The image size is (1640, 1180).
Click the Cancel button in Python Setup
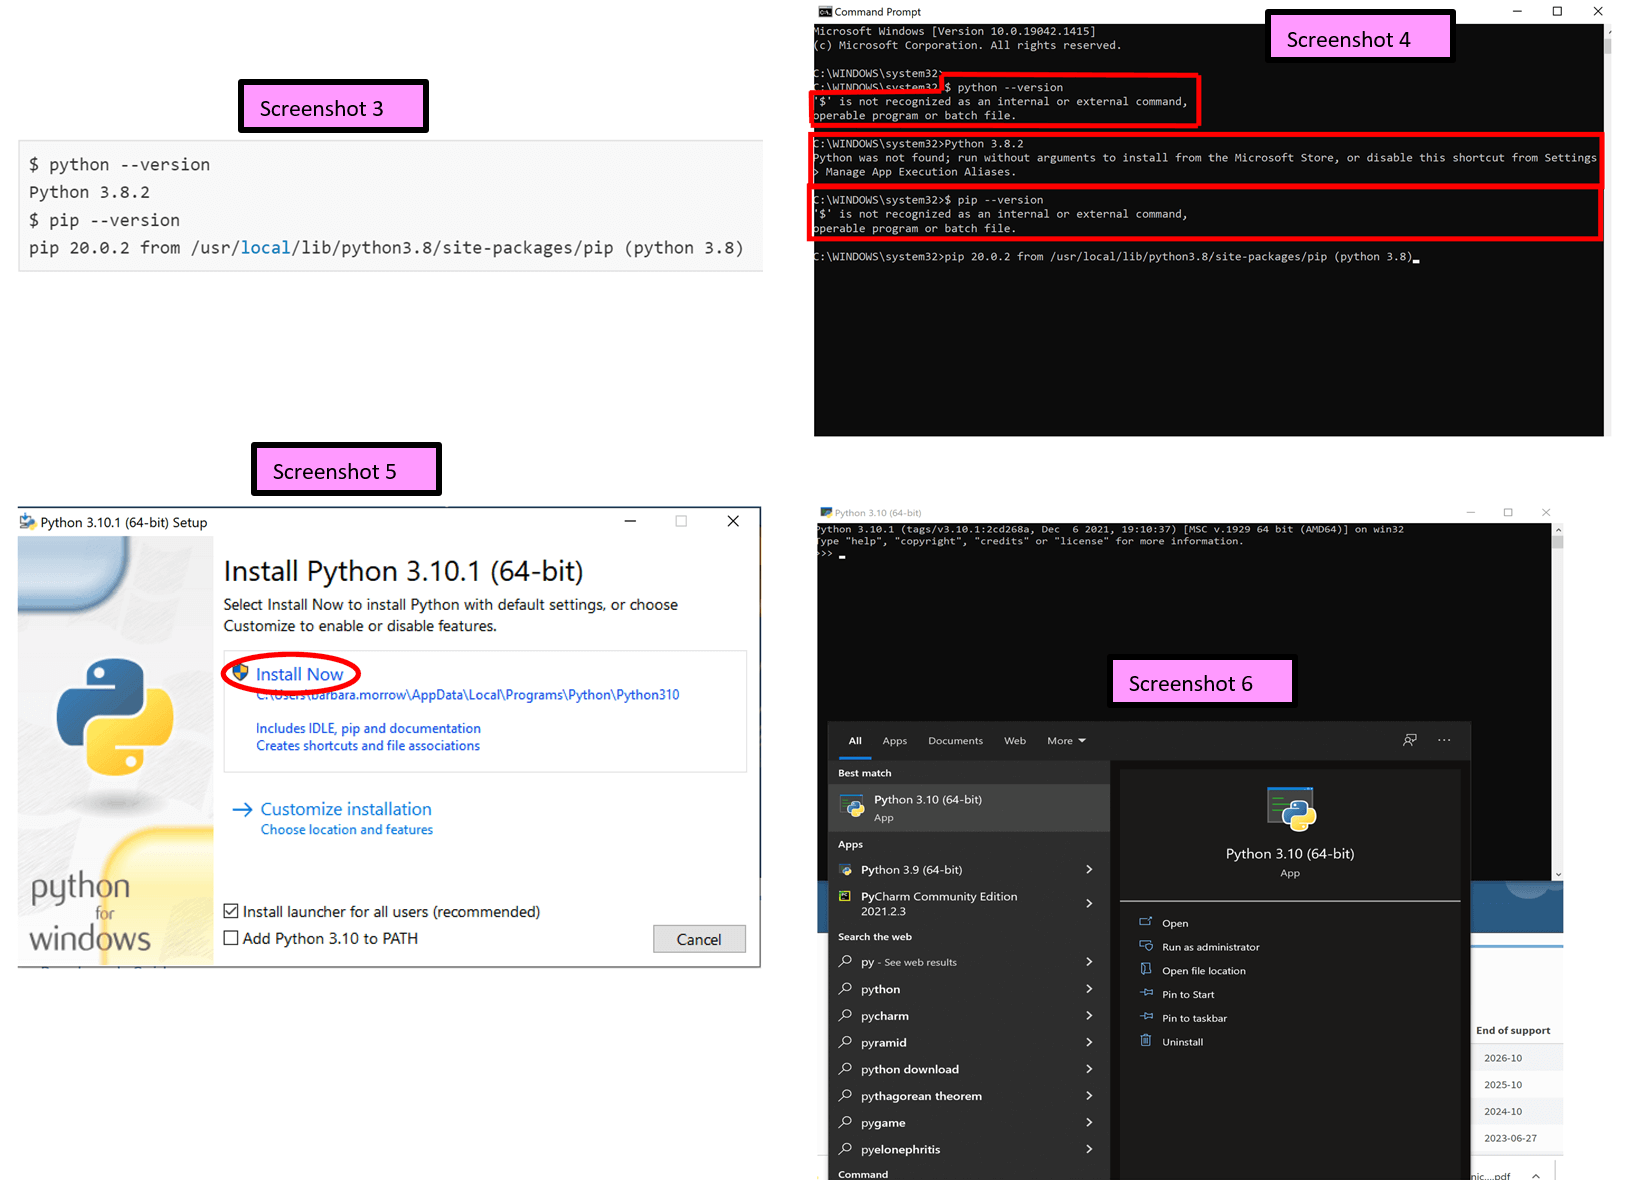[699, 939]
